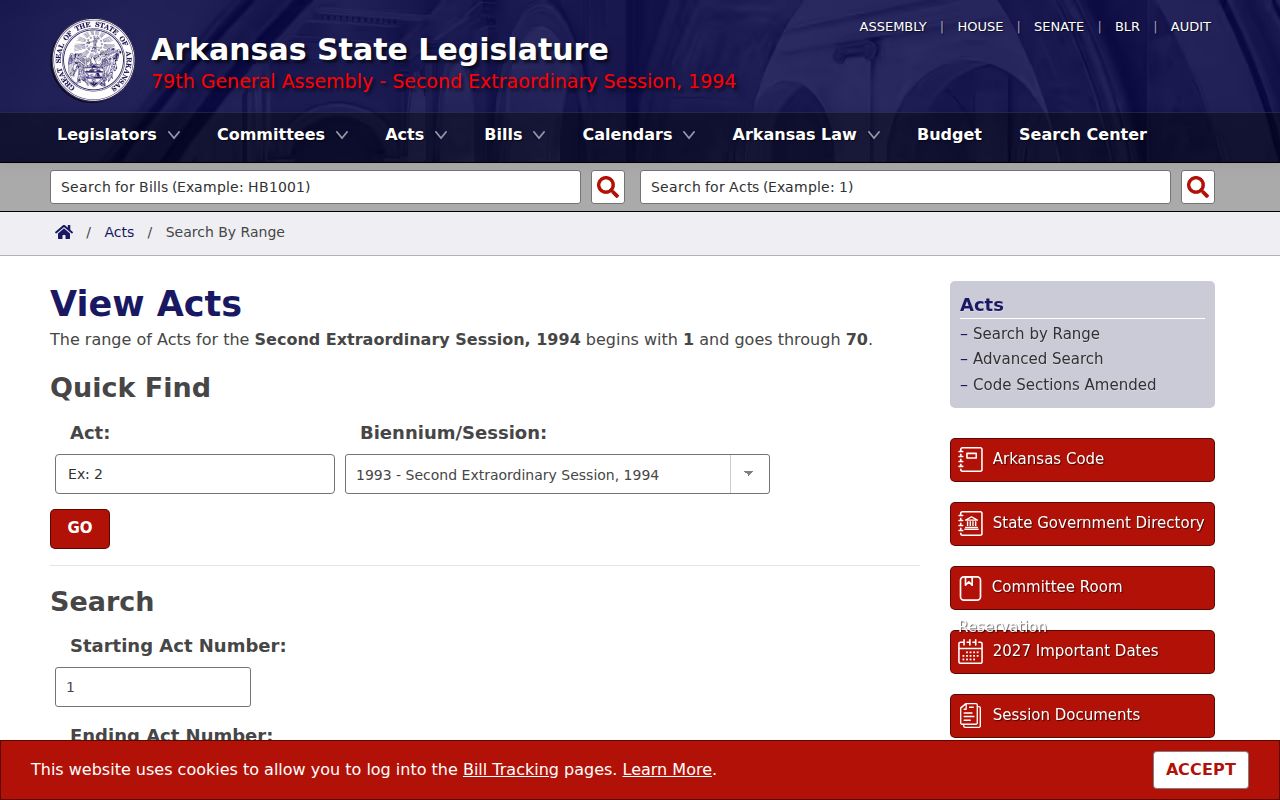Open Search by Range sidebar link
The width and height of the screenshot is (1280, 800).
click(1036, 334)
